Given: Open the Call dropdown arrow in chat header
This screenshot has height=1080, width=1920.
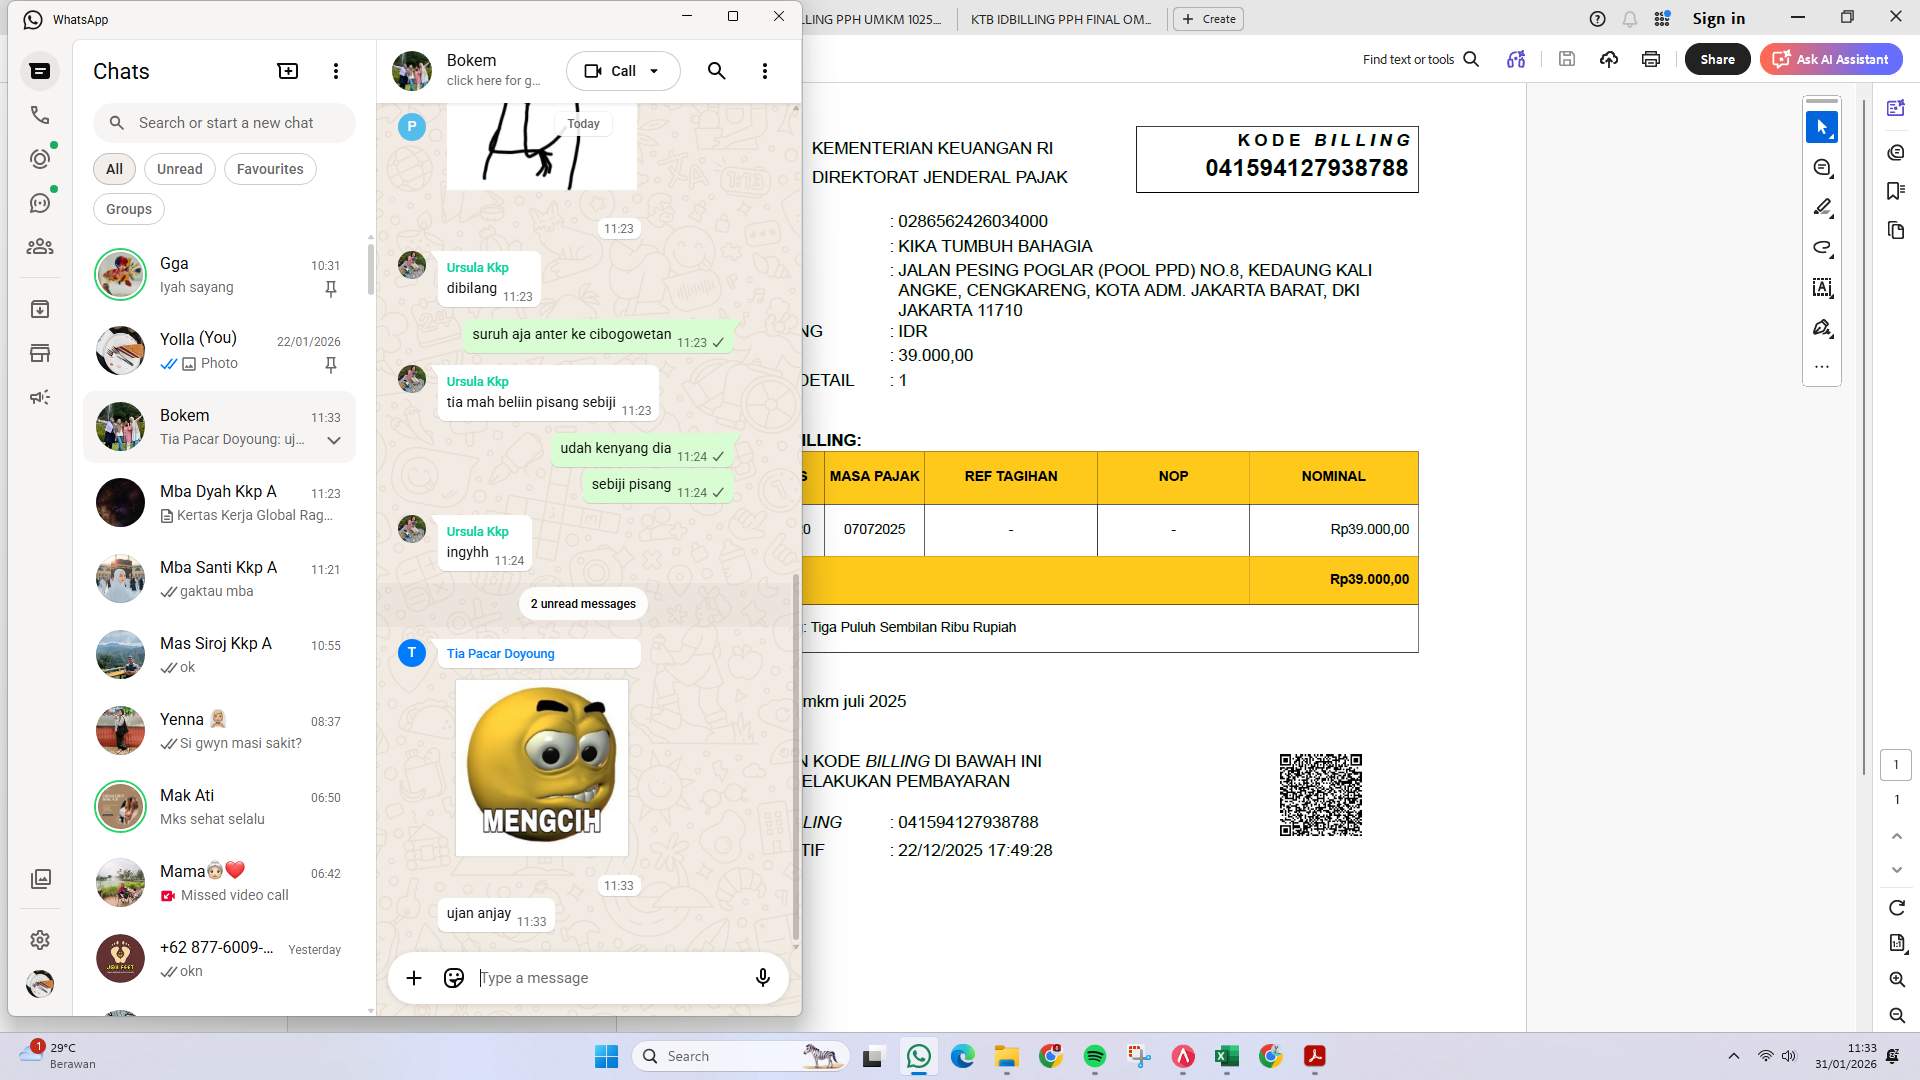Looking at the screenshot, I should (654, 70).
